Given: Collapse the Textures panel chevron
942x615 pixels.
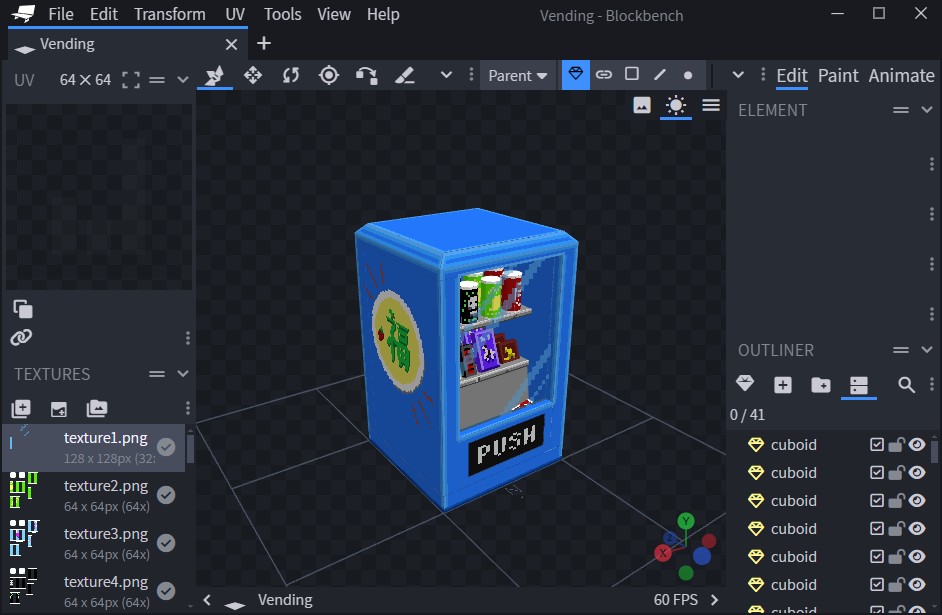Looking at the screenshot, I should pos(183,374).
